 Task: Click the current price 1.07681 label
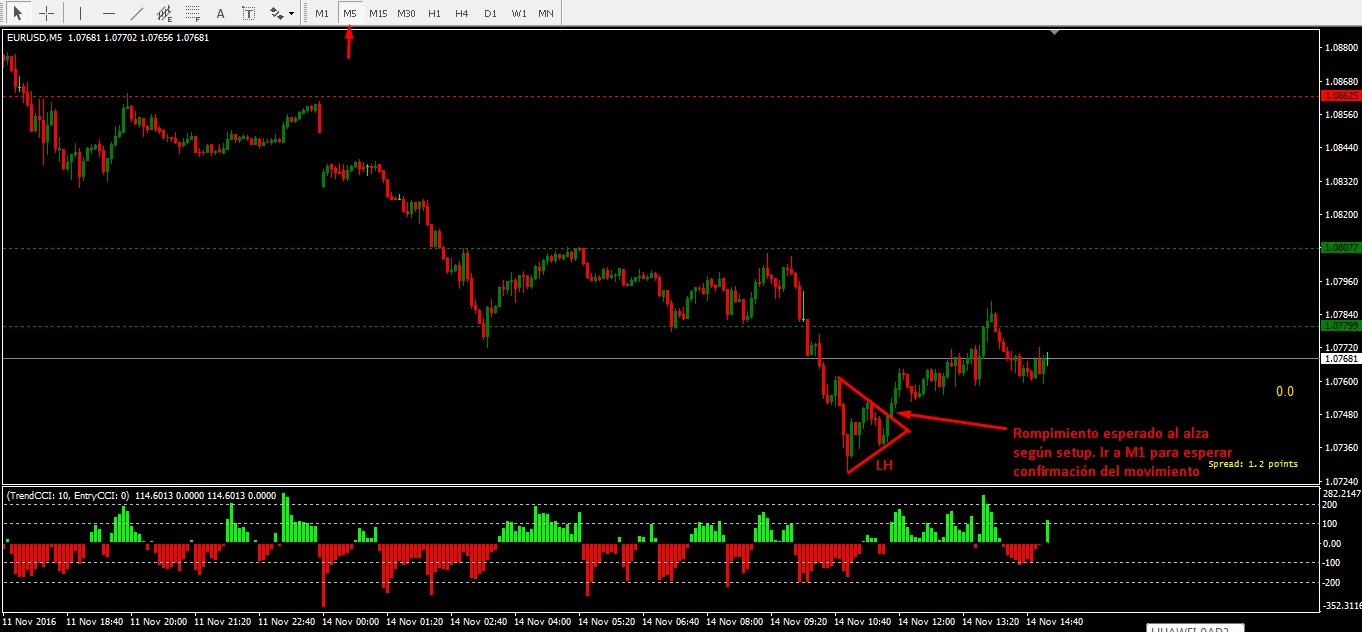click(x=1340, y=358)
